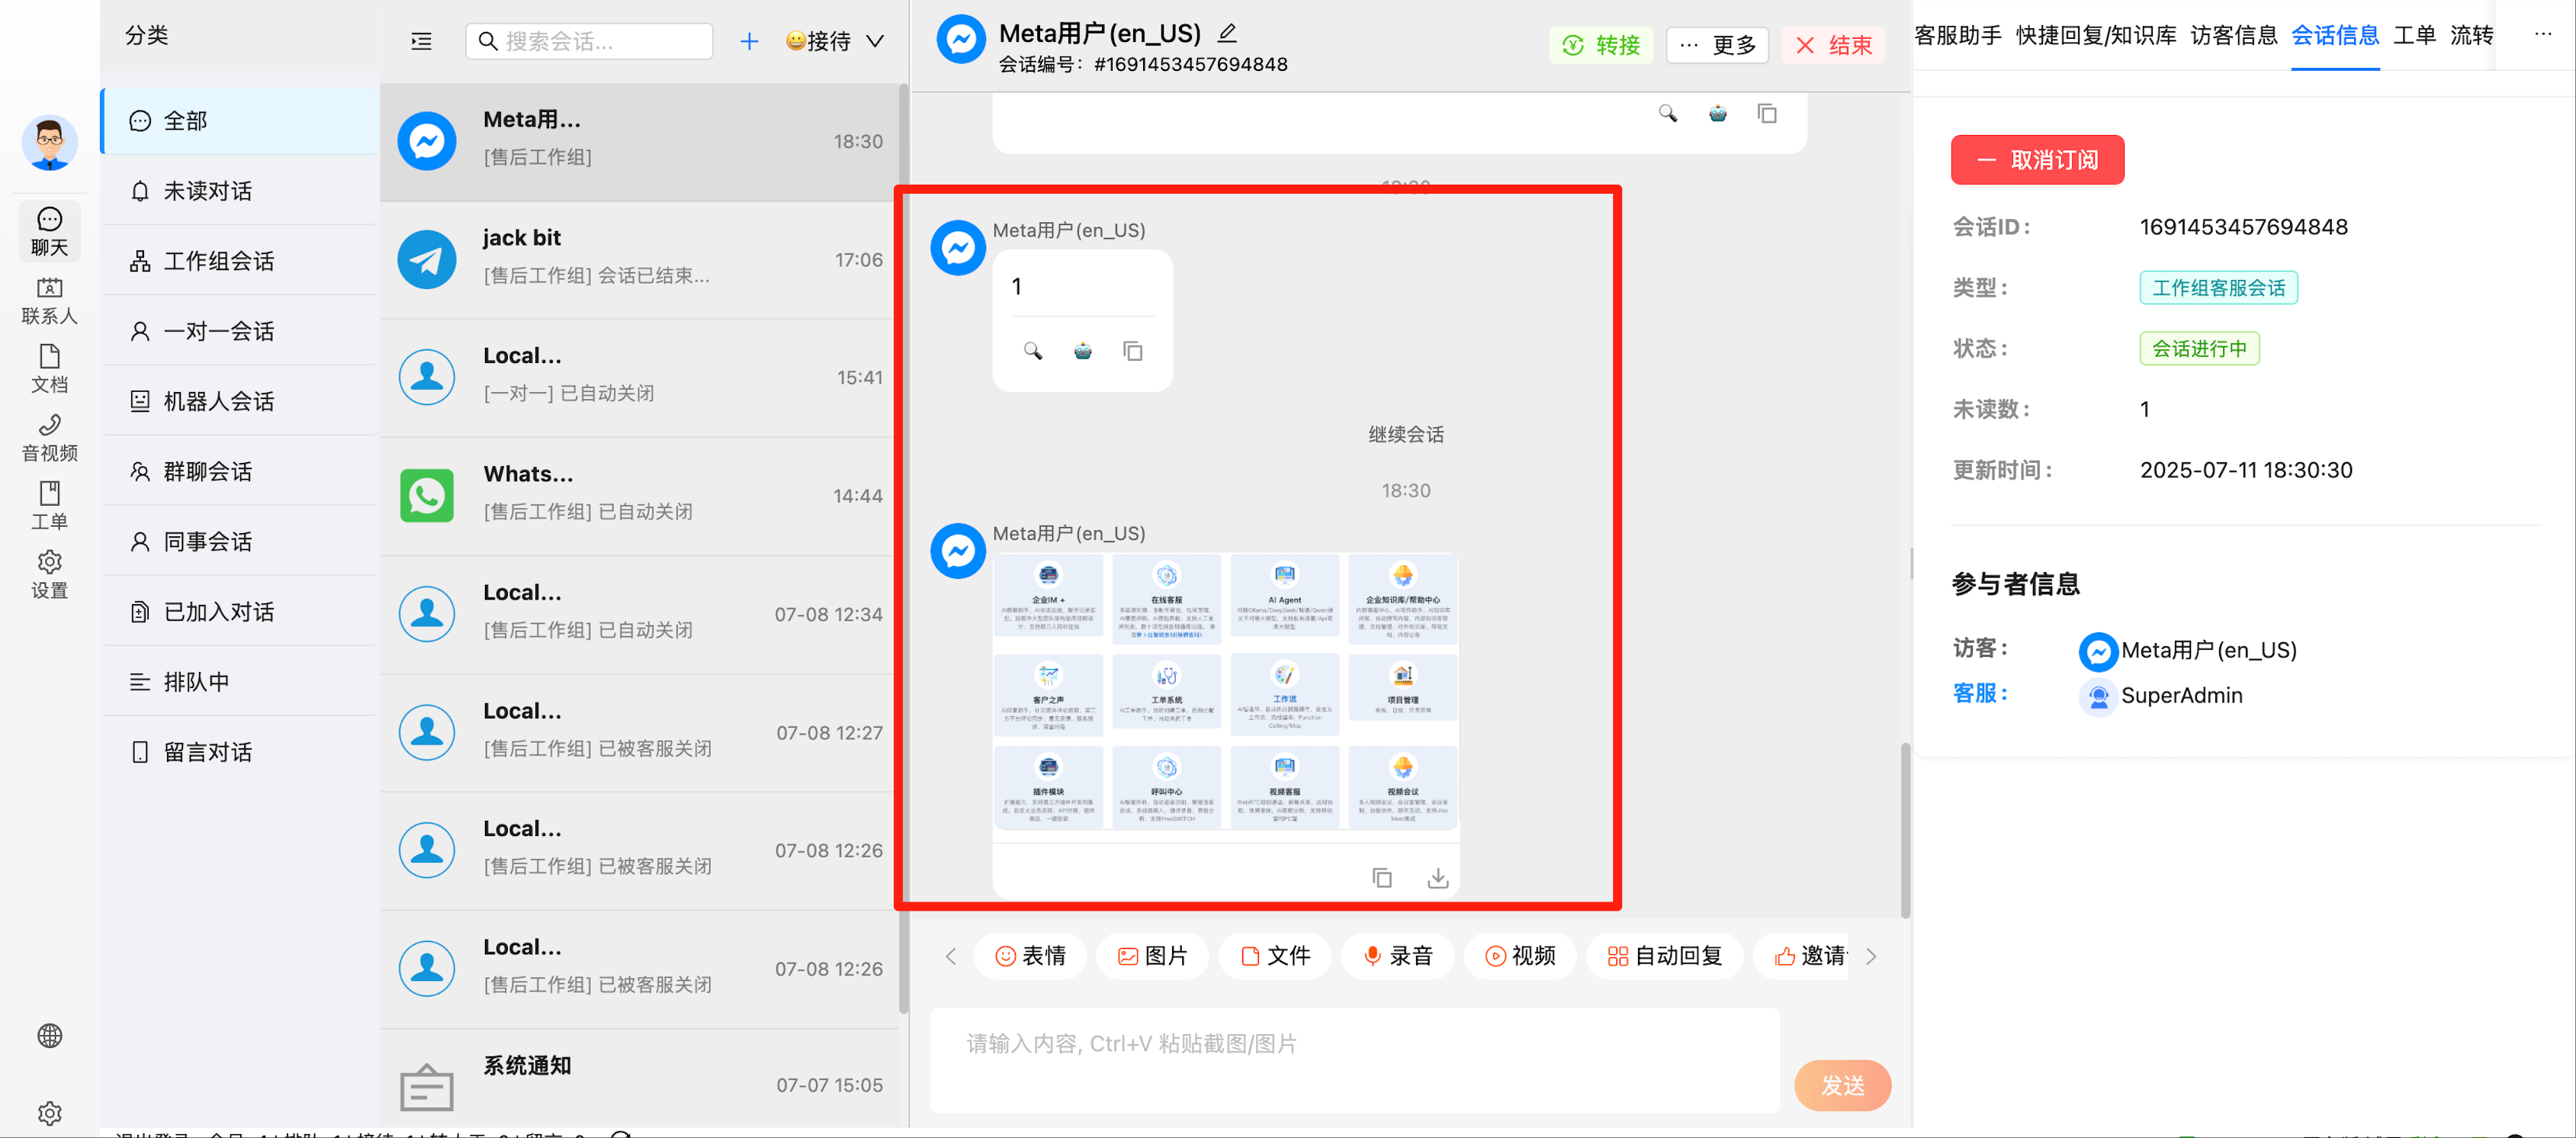Click the robot translate icon under message "1"
This screenshot has width=2576, height=1138.
pos(1082,351)
